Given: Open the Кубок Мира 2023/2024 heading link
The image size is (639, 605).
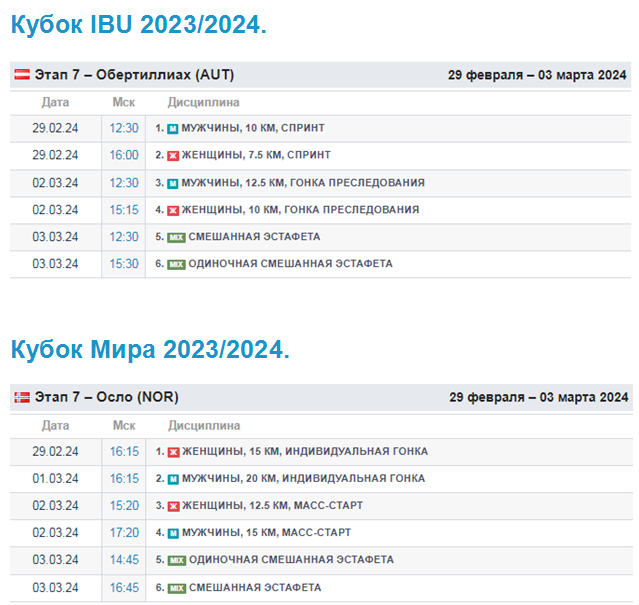Looking at the screenshot, I should point(150,350).
